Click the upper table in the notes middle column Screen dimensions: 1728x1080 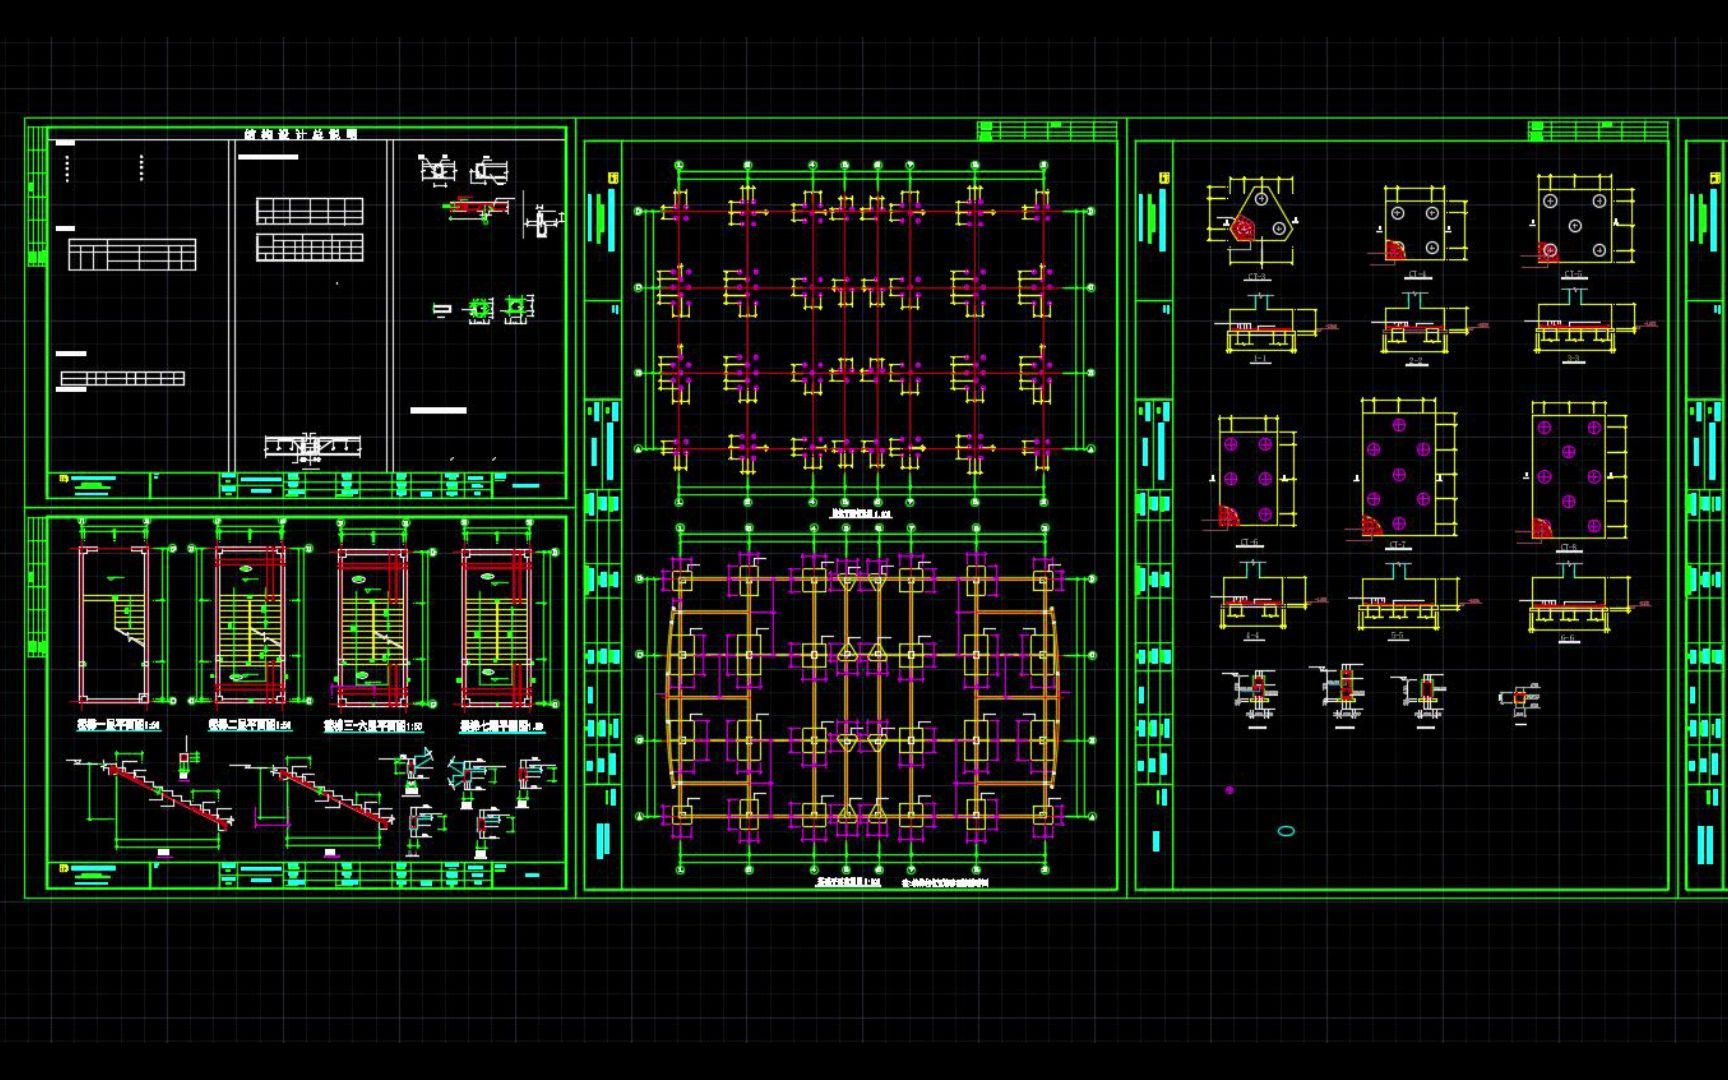(x=309, y=211)
